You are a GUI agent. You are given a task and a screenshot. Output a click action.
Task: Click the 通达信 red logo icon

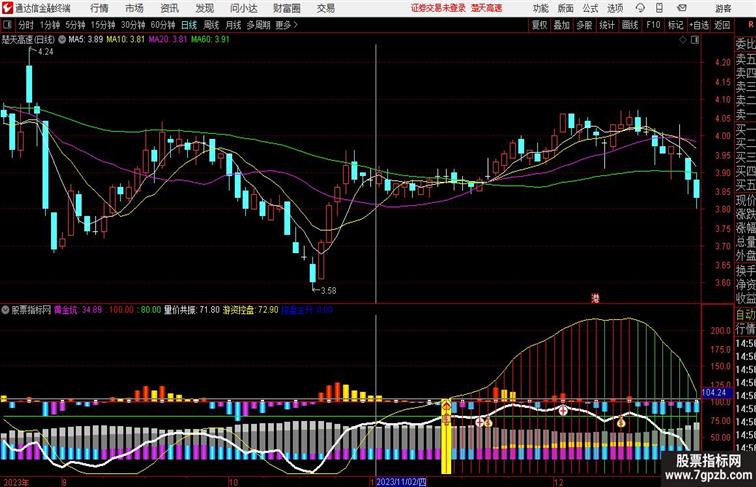7,8
